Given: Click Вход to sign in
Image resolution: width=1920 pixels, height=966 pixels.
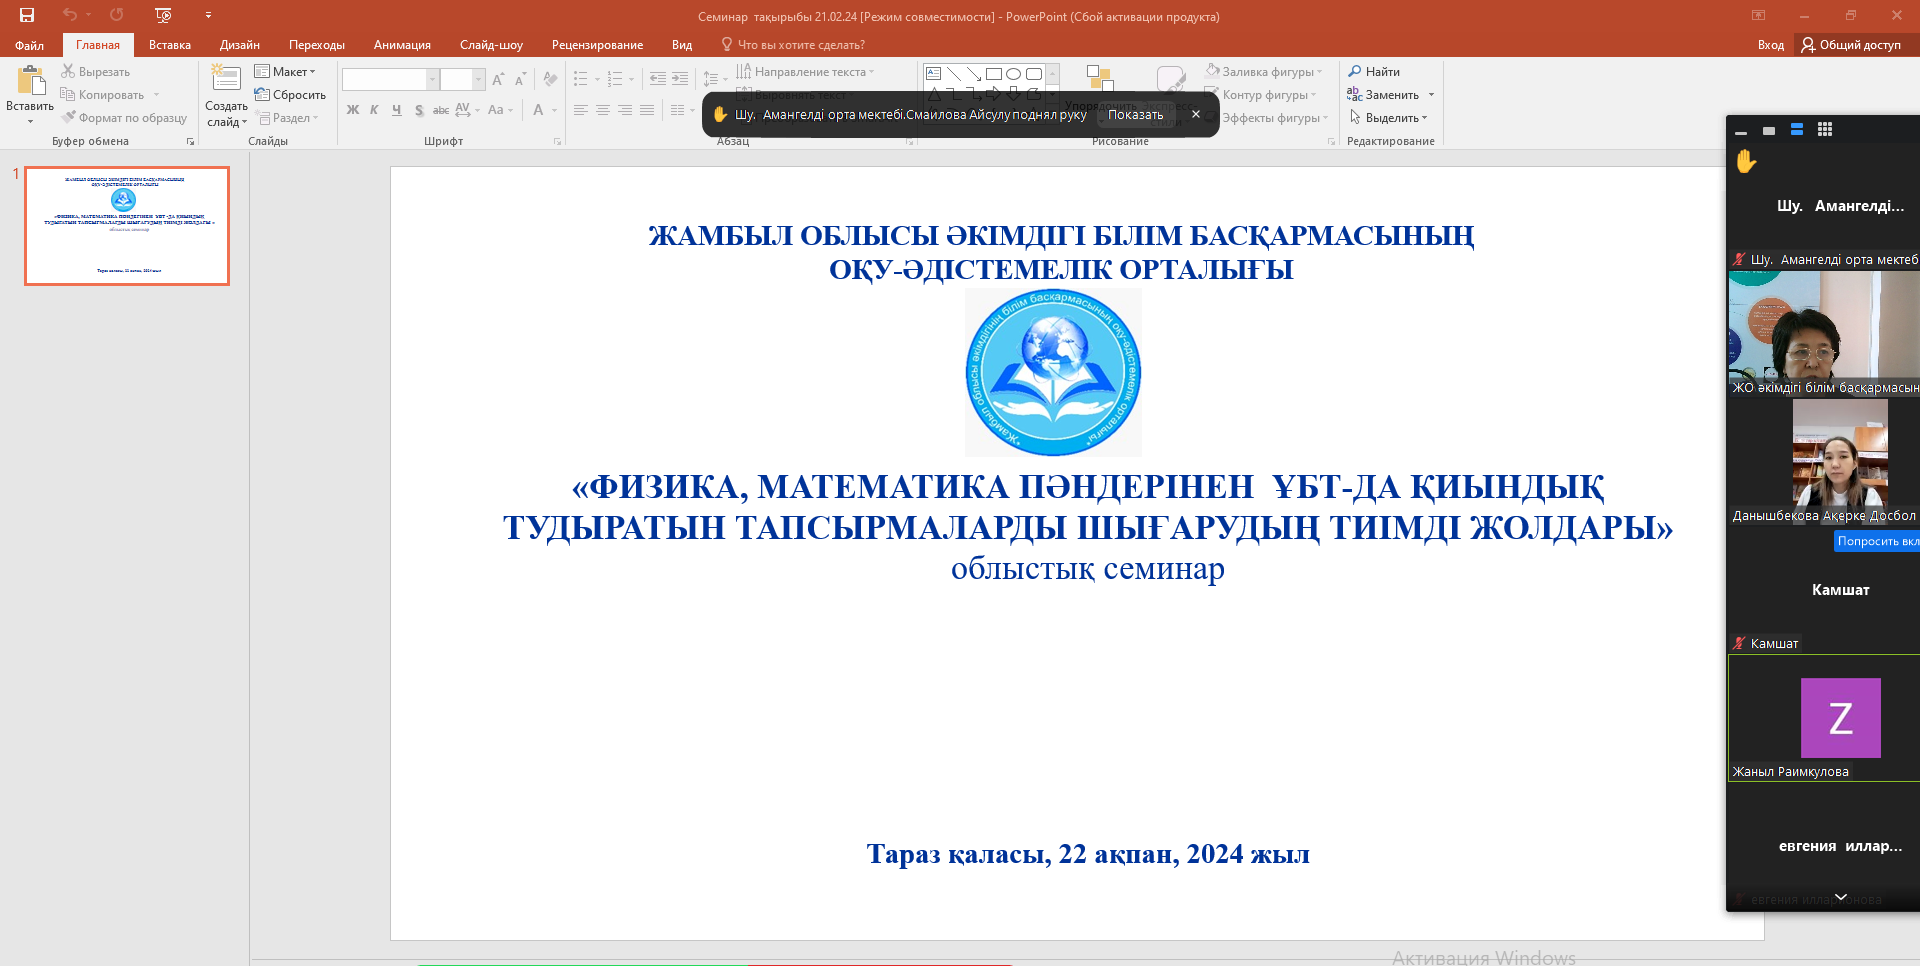Looking at the screenshot, I should (x=1771, y=45).
